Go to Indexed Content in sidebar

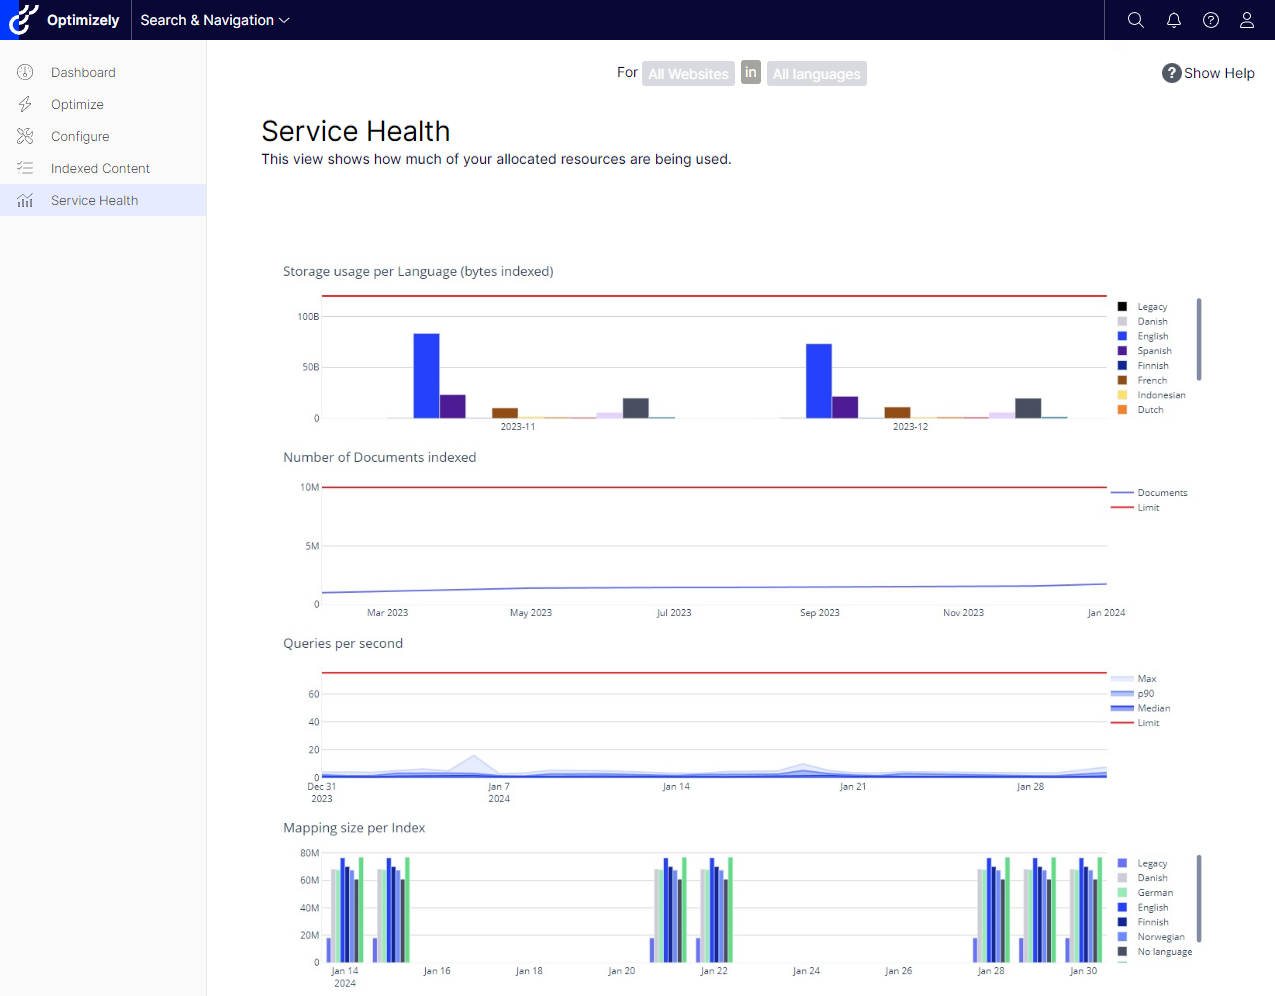point(100,168)
